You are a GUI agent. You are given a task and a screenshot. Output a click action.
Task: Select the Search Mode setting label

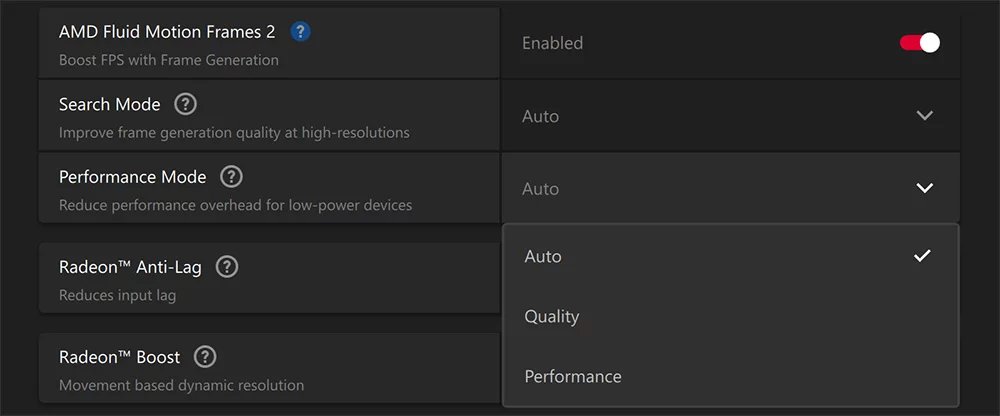click(x=110, y=104)
